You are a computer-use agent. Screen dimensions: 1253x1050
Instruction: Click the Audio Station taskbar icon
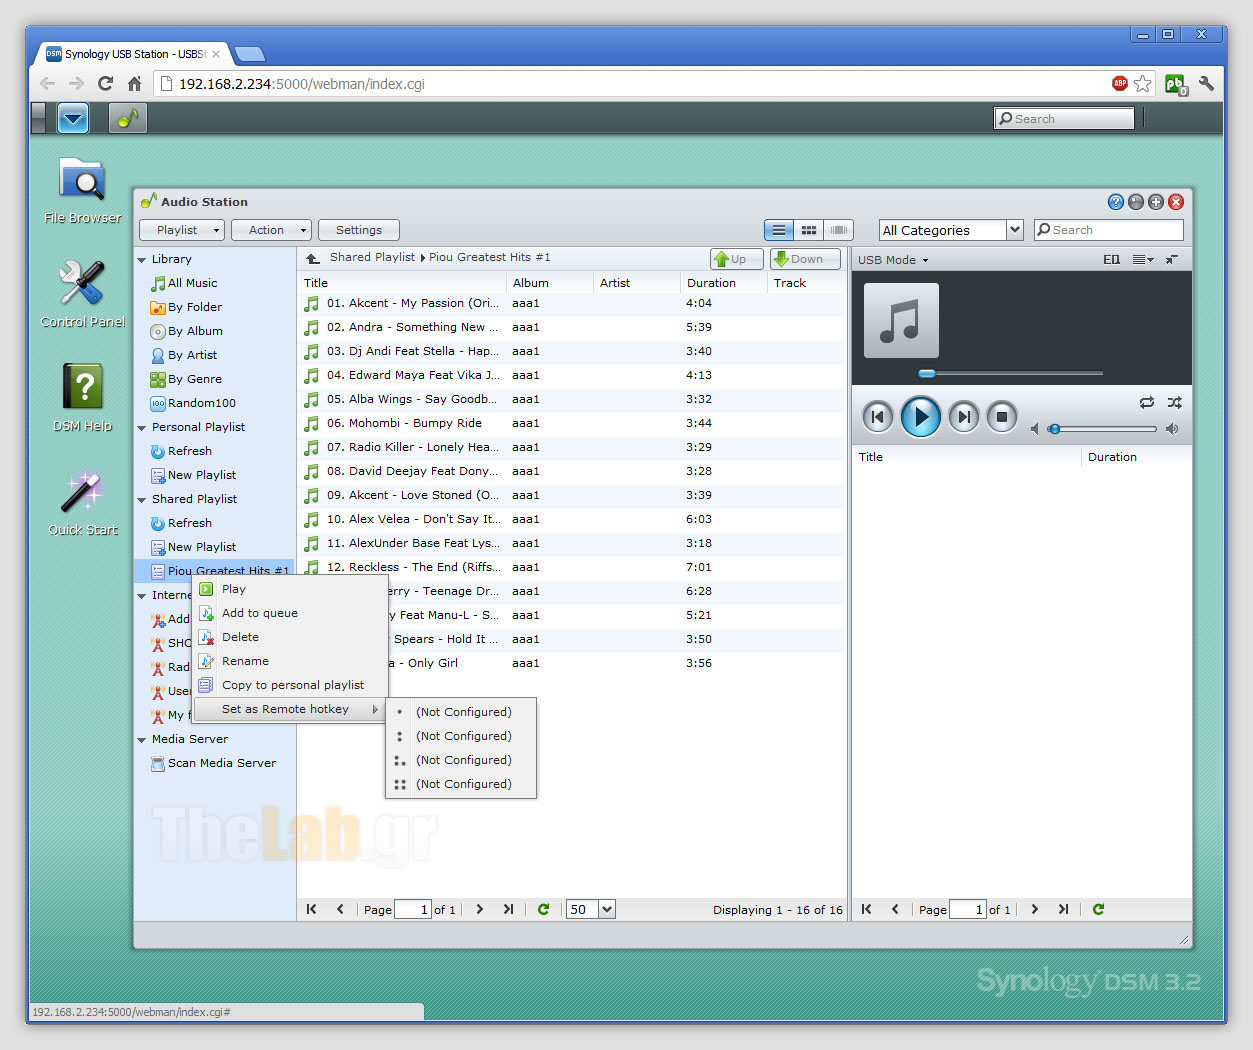coord(127,118)
